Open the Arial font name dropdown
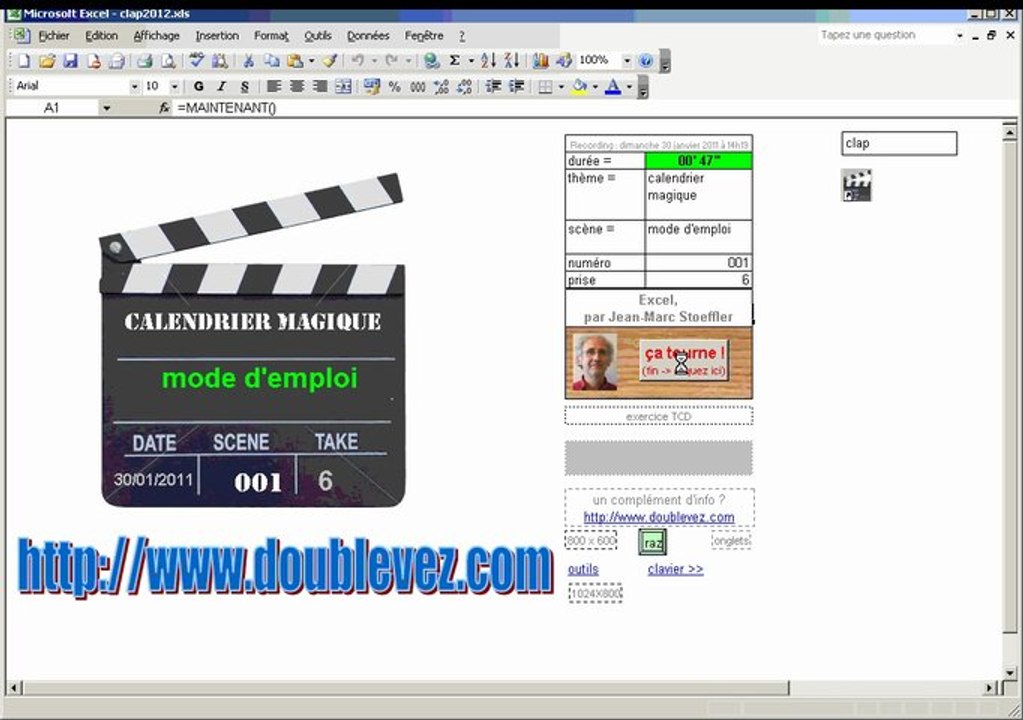Viewport: 1023px width, 720px height. [134, 86]
